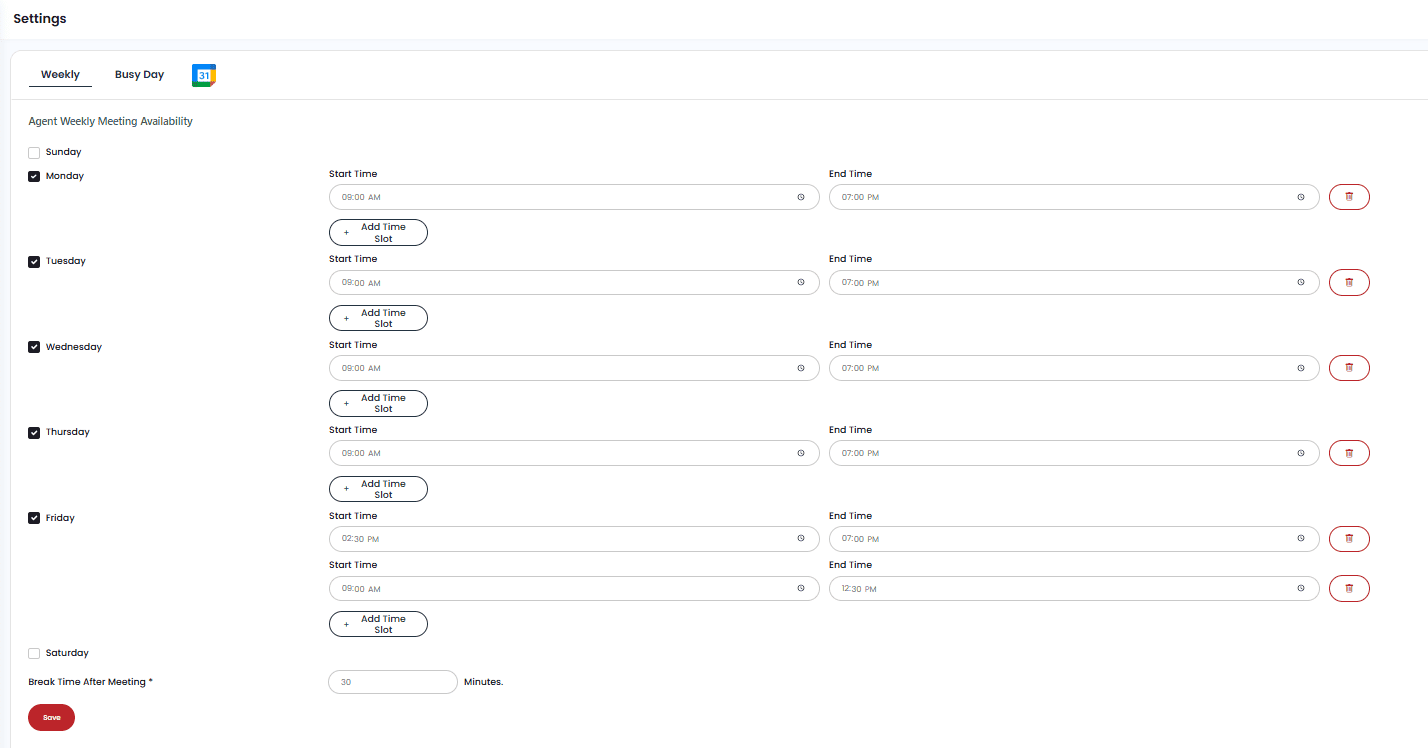Delete Friday's 09:00 AM slot with trash icon
Viewport: 1428px width, 748px height.
point(1349,589)
